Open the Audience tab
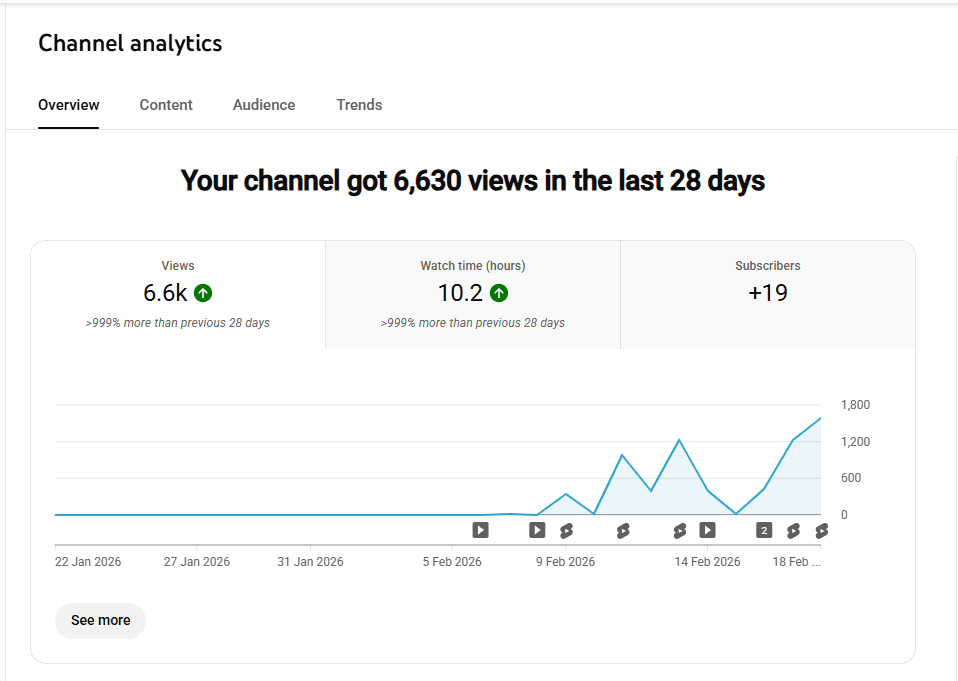The height and width of the screenshot is (681, 958). click(263, 105)
